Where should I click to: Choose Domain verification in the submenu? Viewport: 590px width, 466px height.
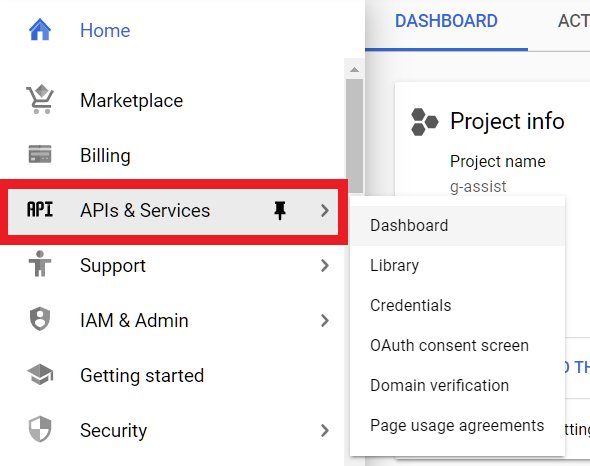click(x=457, y=385)
